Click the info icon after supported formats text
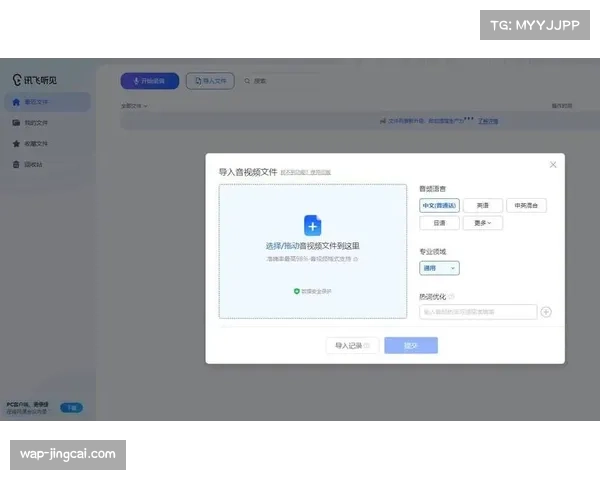 [x=355, y=259]
